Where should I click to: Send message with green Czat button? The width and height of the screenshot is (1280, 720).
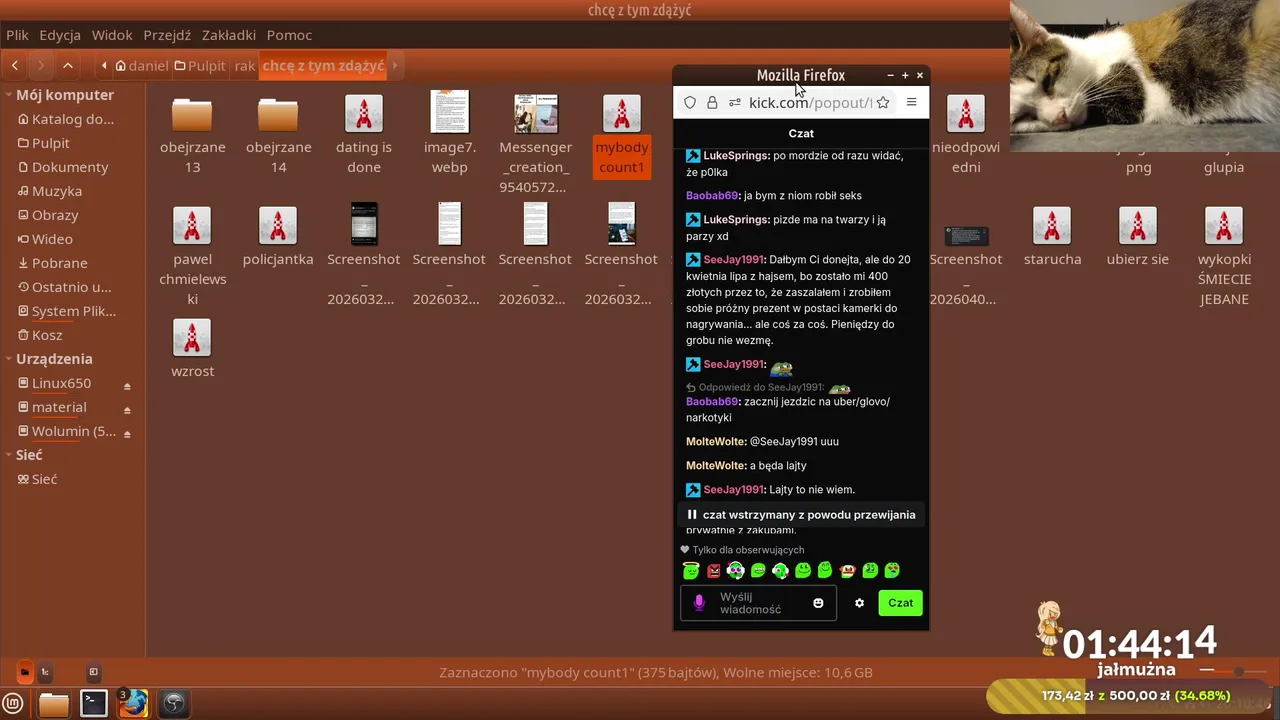[x=900, y=603]
